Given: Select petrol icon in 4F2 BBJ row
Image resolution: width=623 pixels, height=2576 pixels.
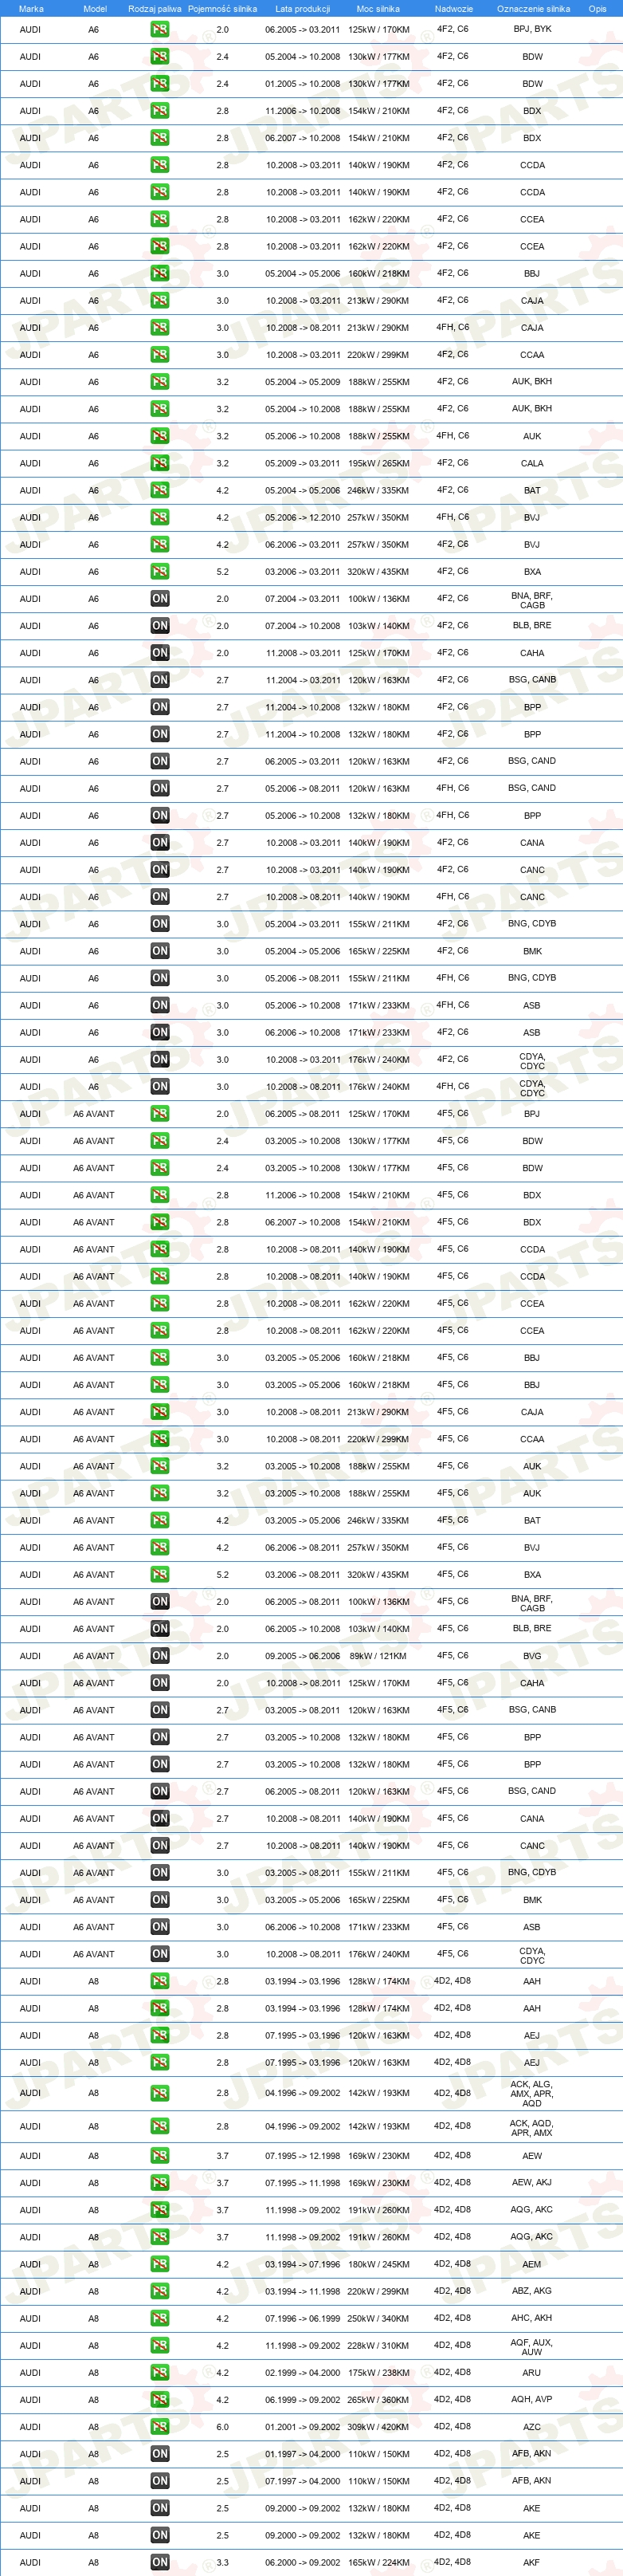Looking at the screenshot, I should coord(160,274).
